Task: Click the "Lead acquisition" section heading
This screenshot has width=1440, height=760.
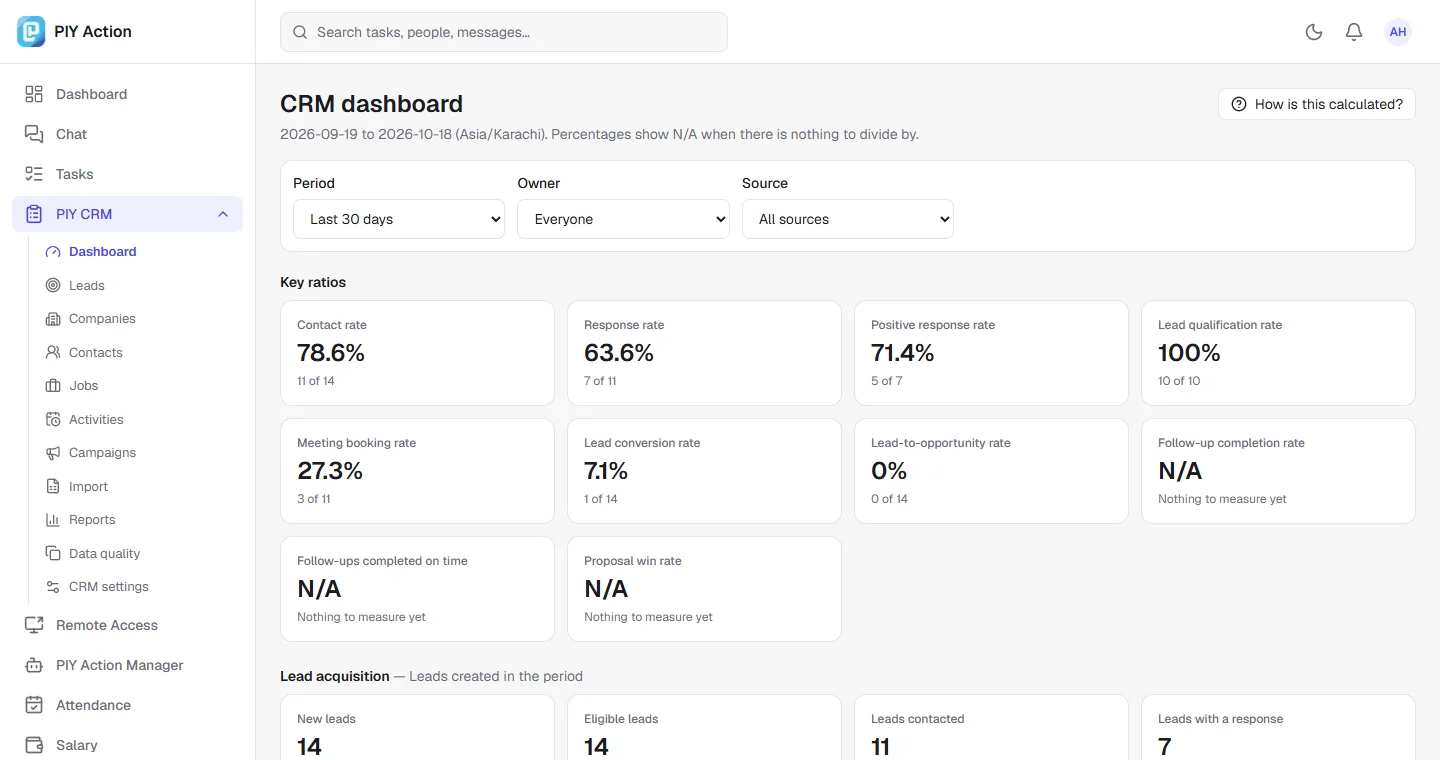Action: click(335, 676)
